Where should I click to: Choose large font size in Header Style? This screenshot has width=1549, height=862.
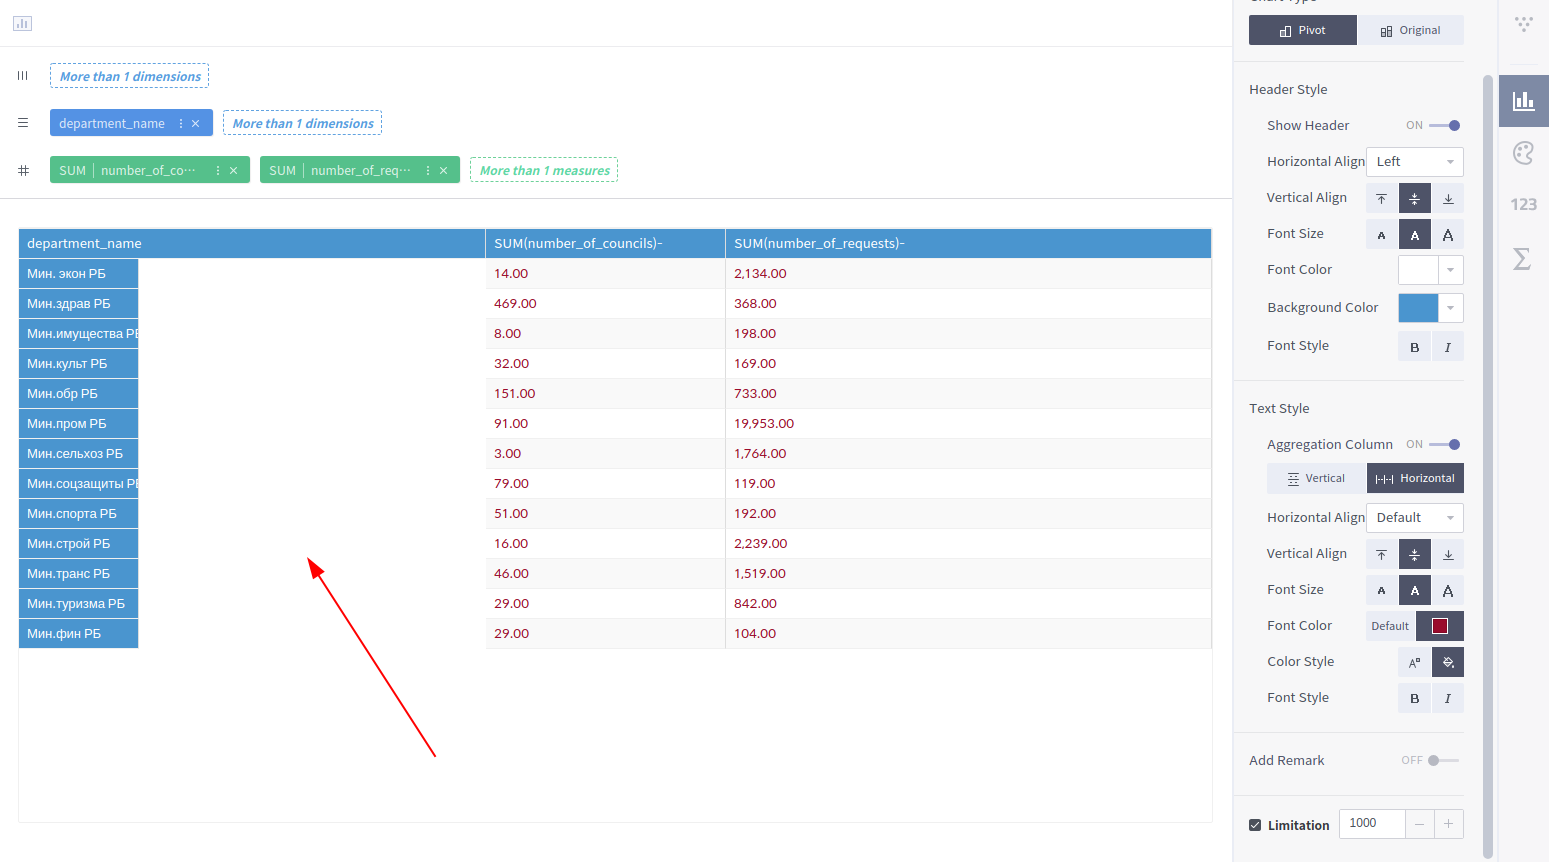click(x=1448, y=235)
